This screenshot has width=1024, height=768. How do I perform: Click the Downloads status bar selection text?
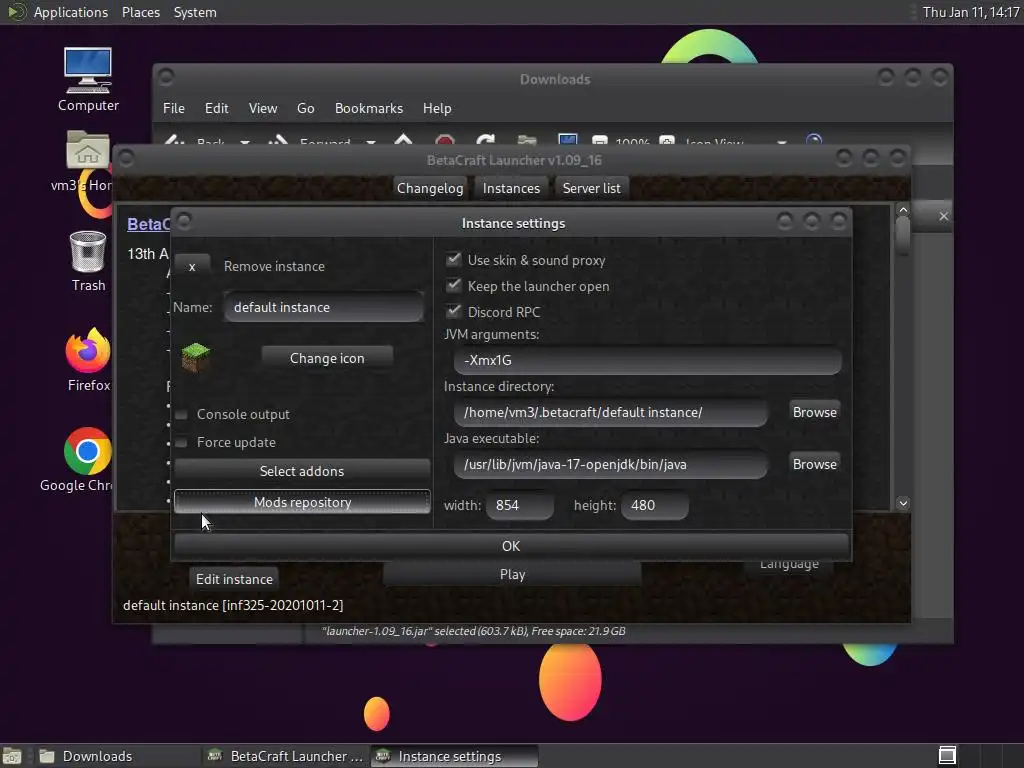pyautogui.click(x=473, y=631)
